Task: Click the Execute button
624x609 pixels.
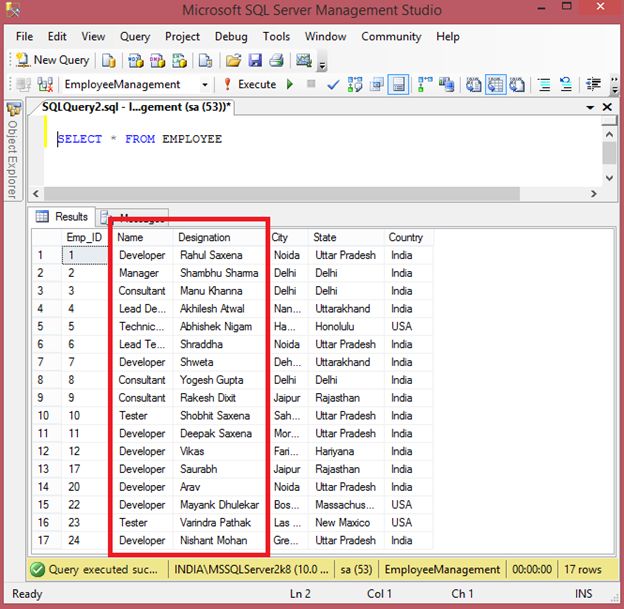Action: coord(249,85)
